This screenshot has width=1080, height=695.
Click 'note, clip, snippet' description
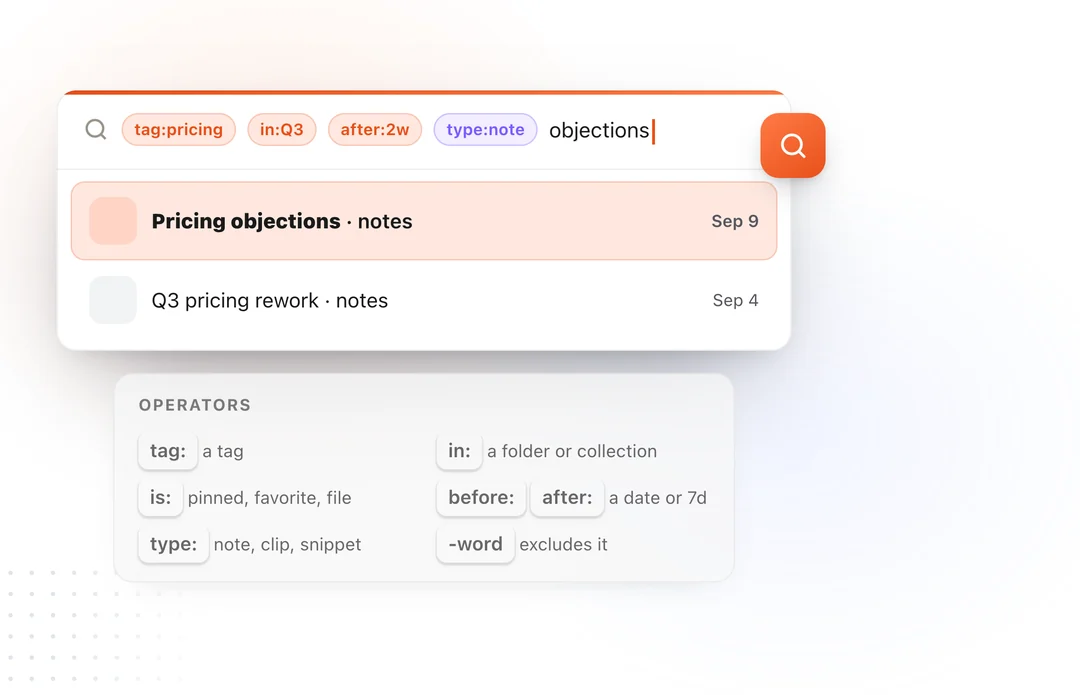(287, 544)
